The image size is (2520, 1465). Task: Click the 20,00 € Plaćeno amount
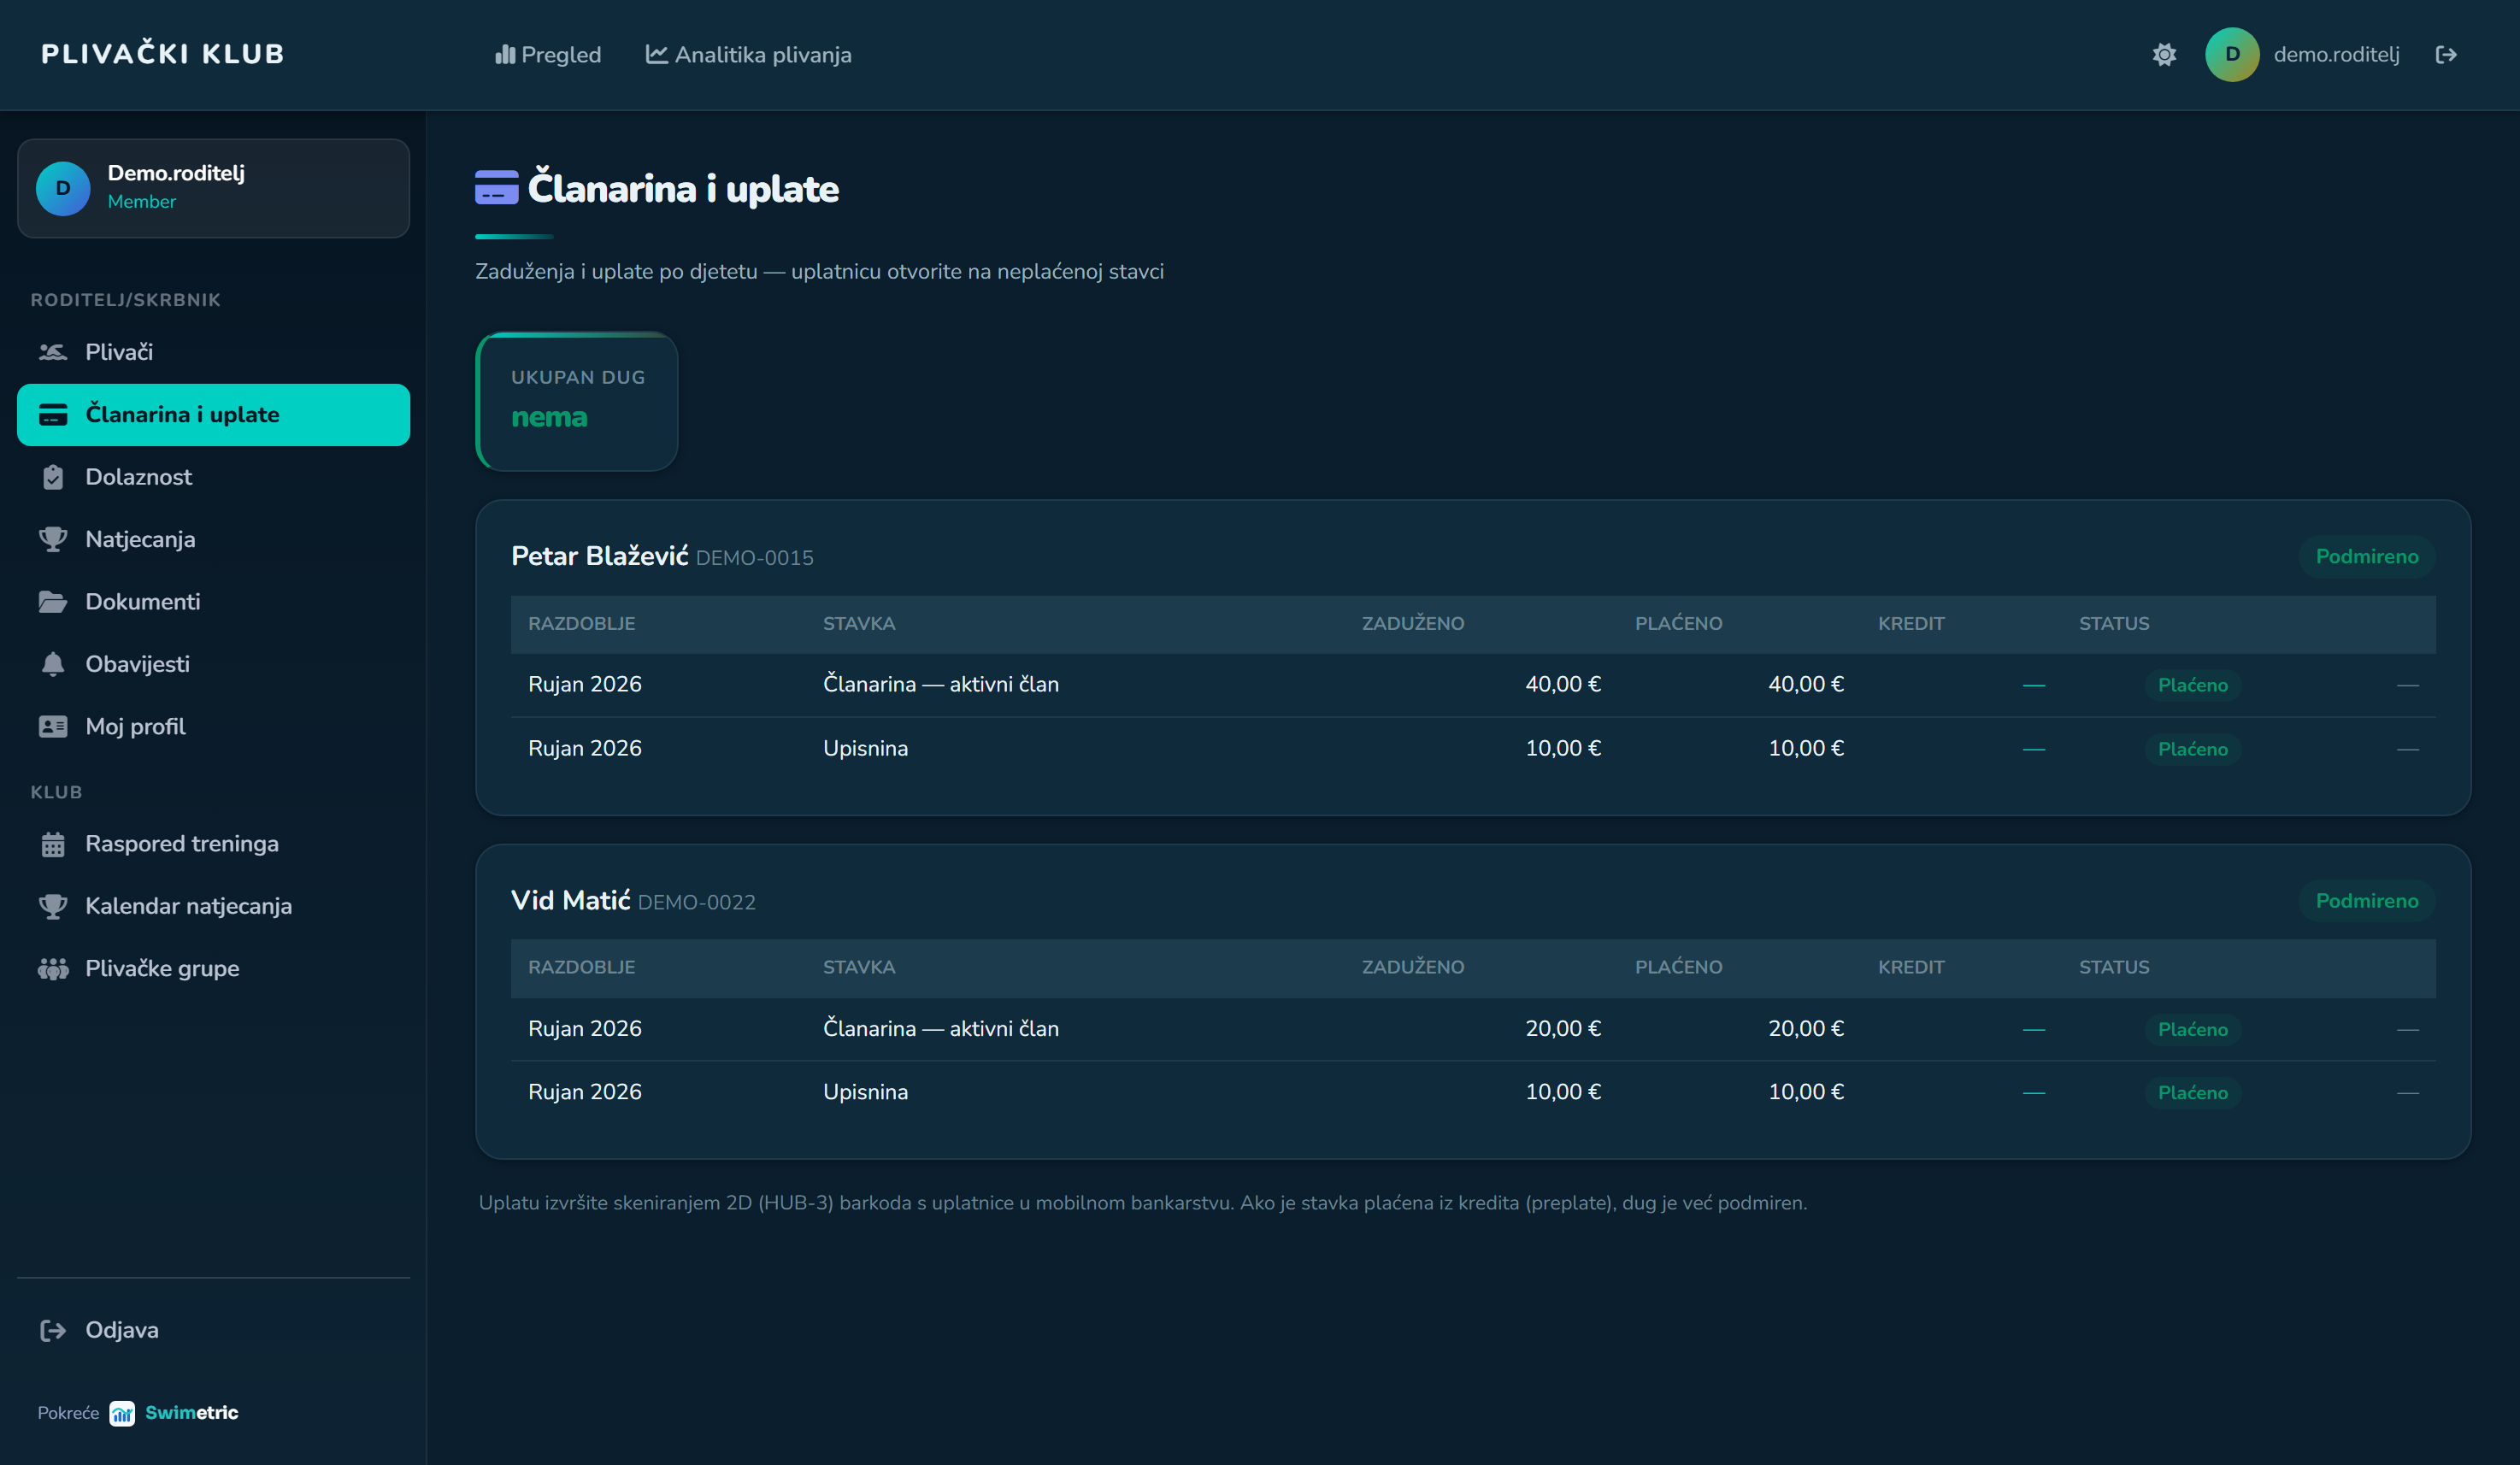coord(1806,1028)
